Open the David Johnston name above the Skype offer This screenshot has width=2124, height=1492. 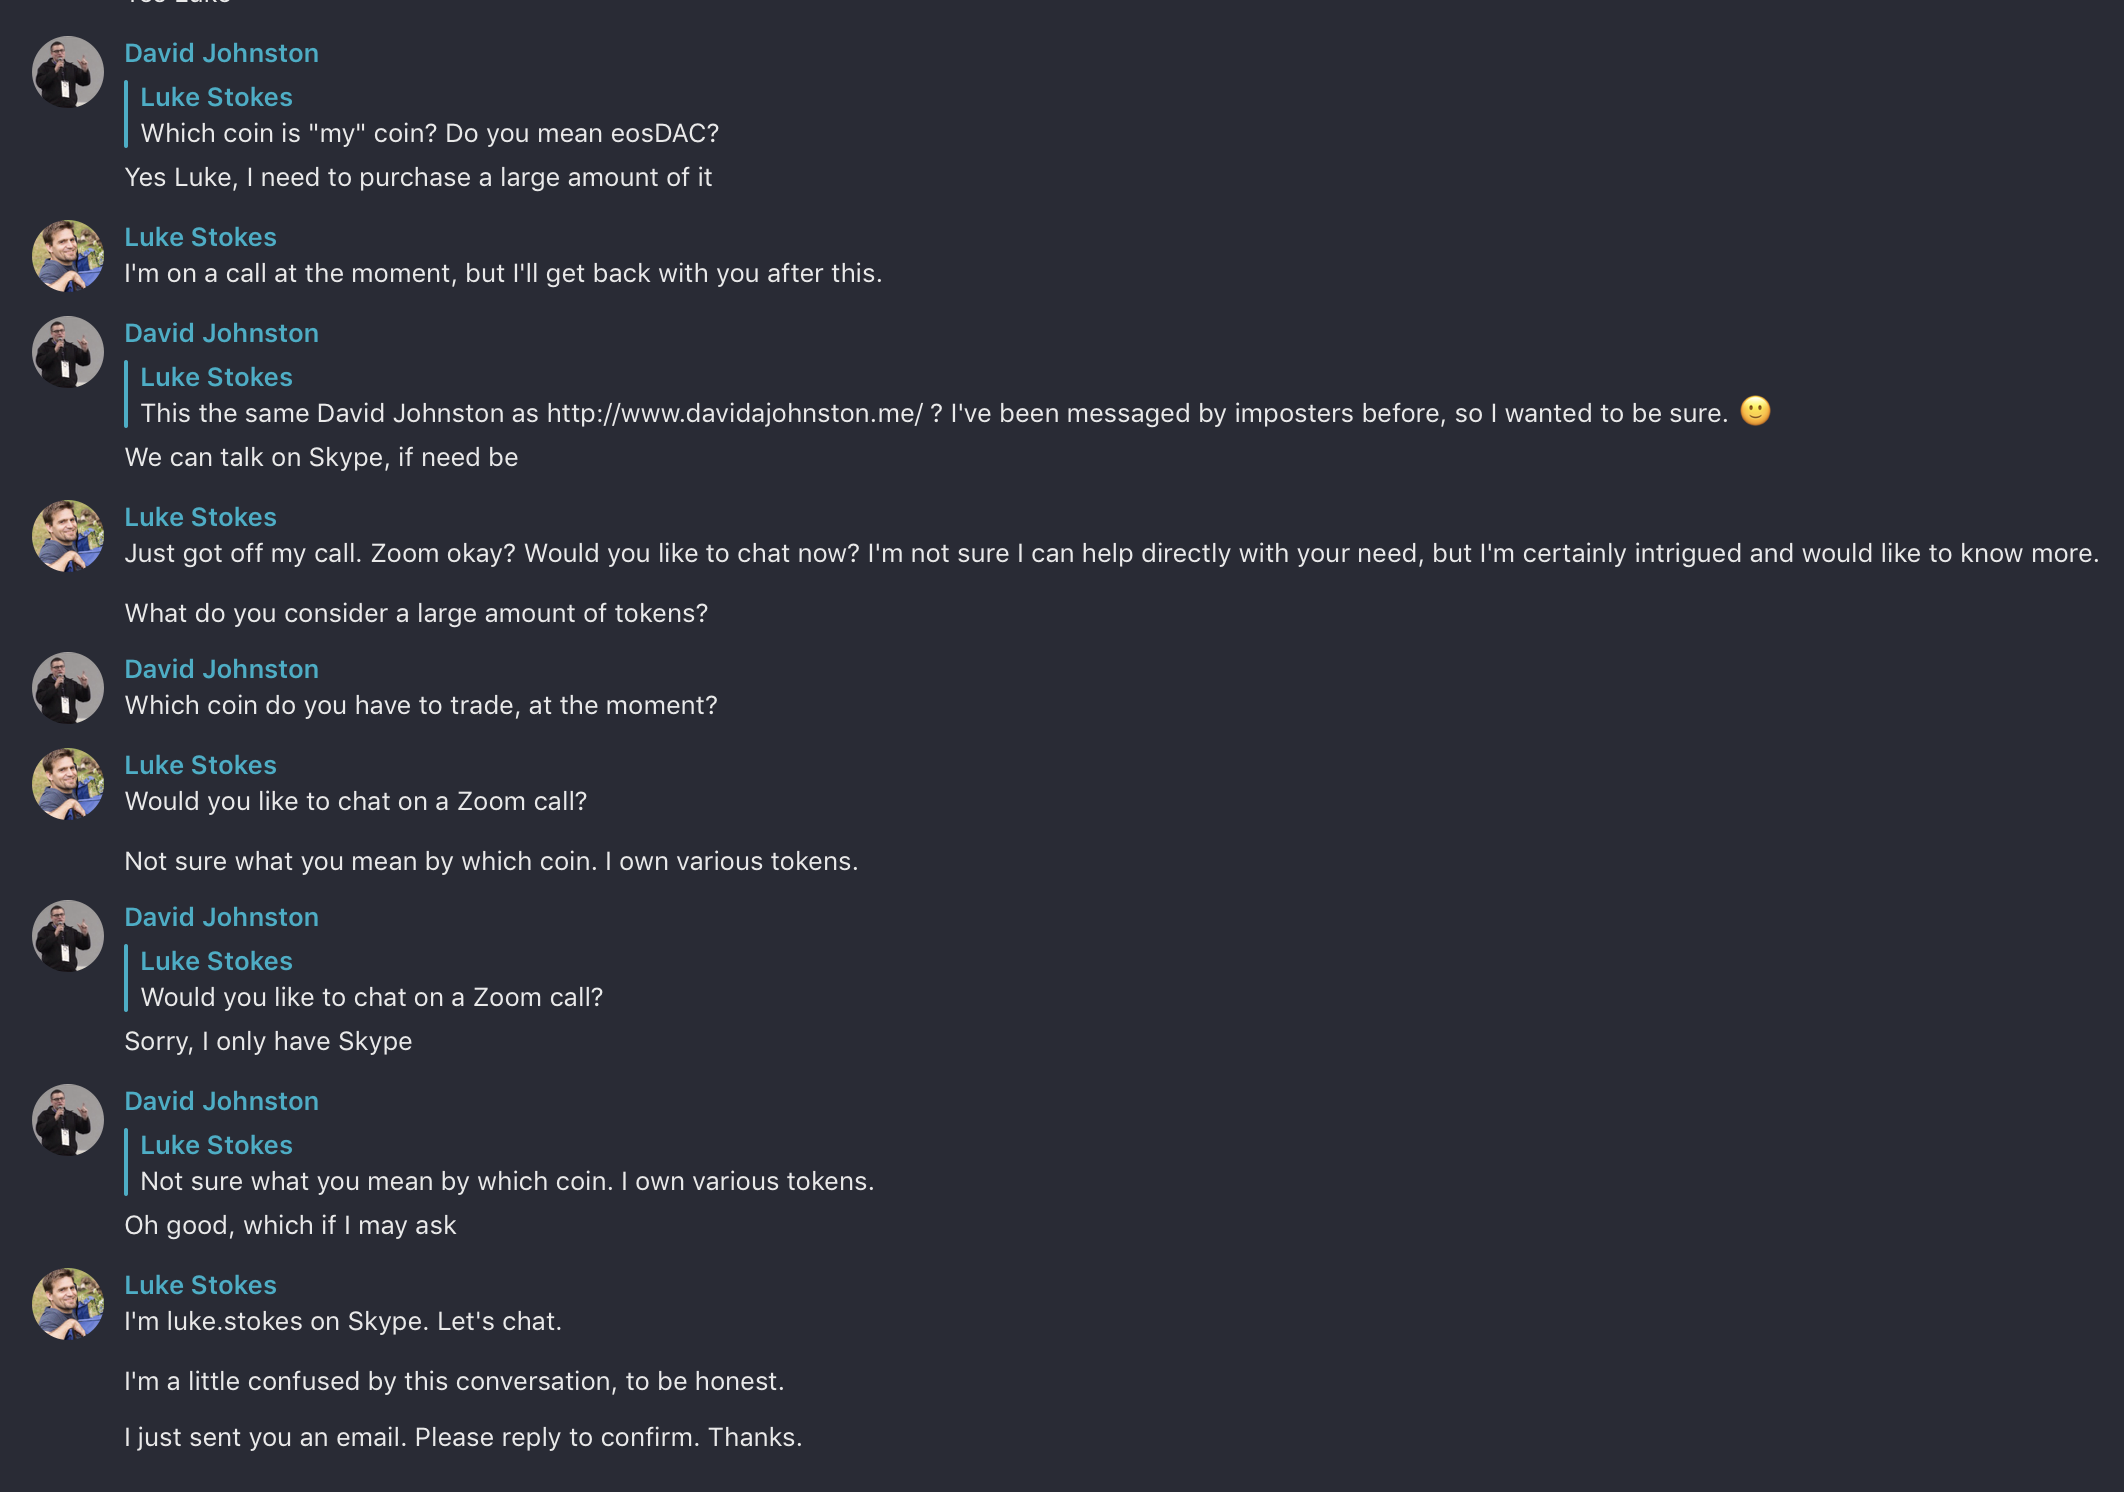[x=221, y=333]
